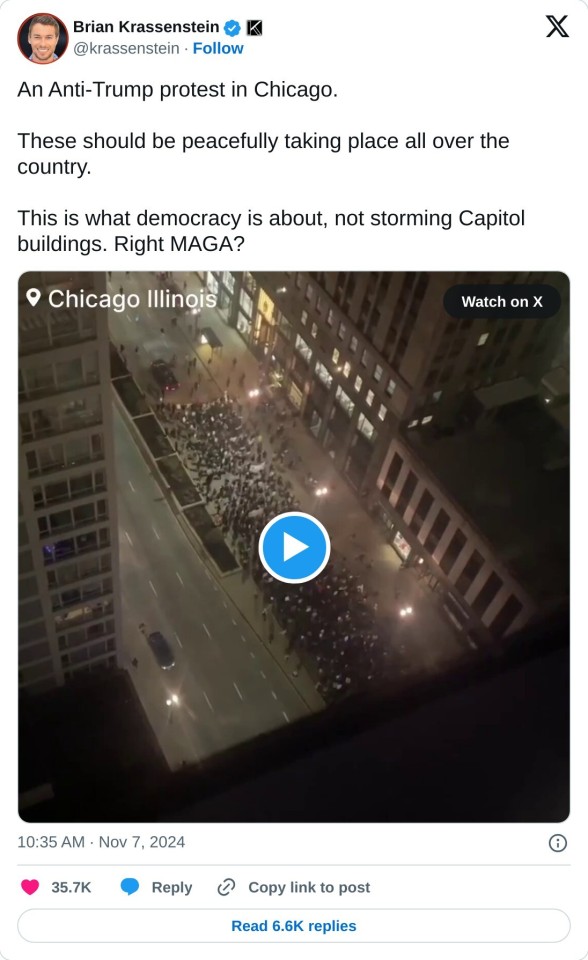
Task: Click the blue verified checkmark badge
Action: pos(232,28)
